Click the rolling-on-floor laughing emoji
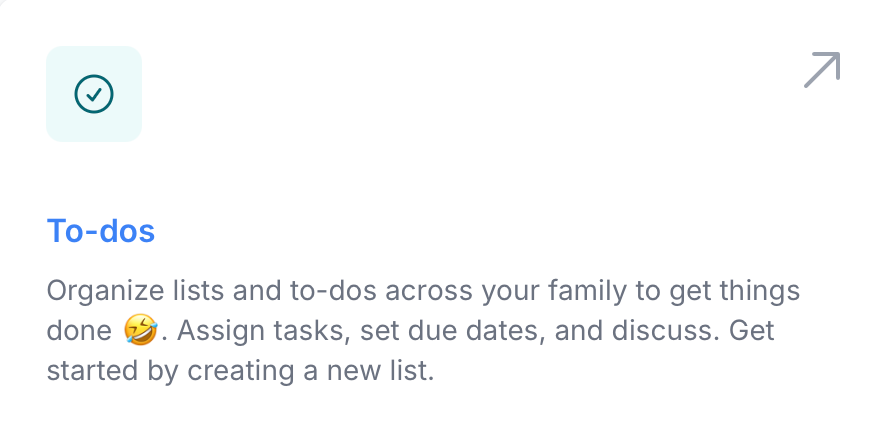Viewport: 888px width, 432px height. tap(140, 331)
